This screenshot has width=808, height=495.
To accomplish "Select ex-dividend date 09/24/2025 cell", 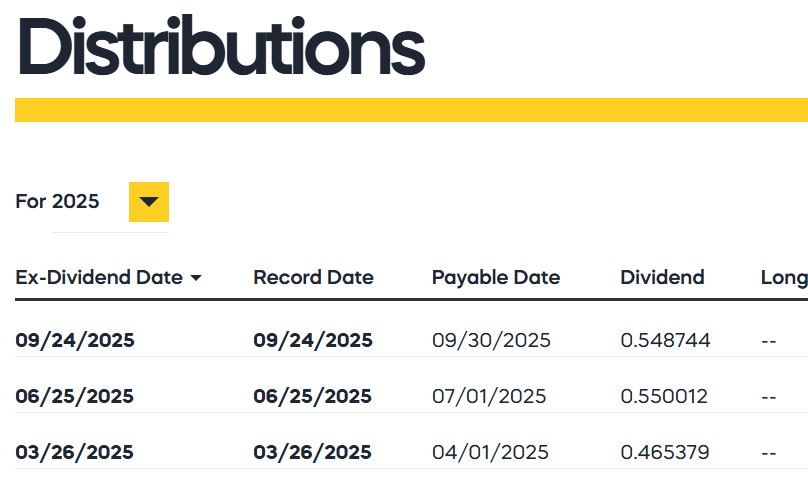I will point(75,340).
